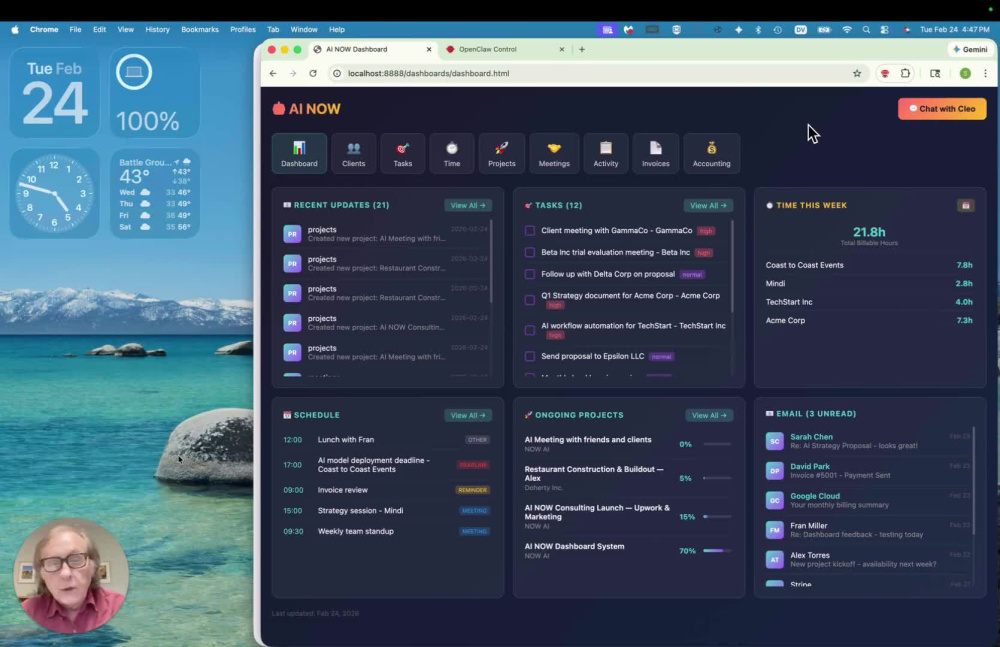Click 'Acme Corp' time row
This screenshot has height=647, width=1000.
(x=869, y=320)
